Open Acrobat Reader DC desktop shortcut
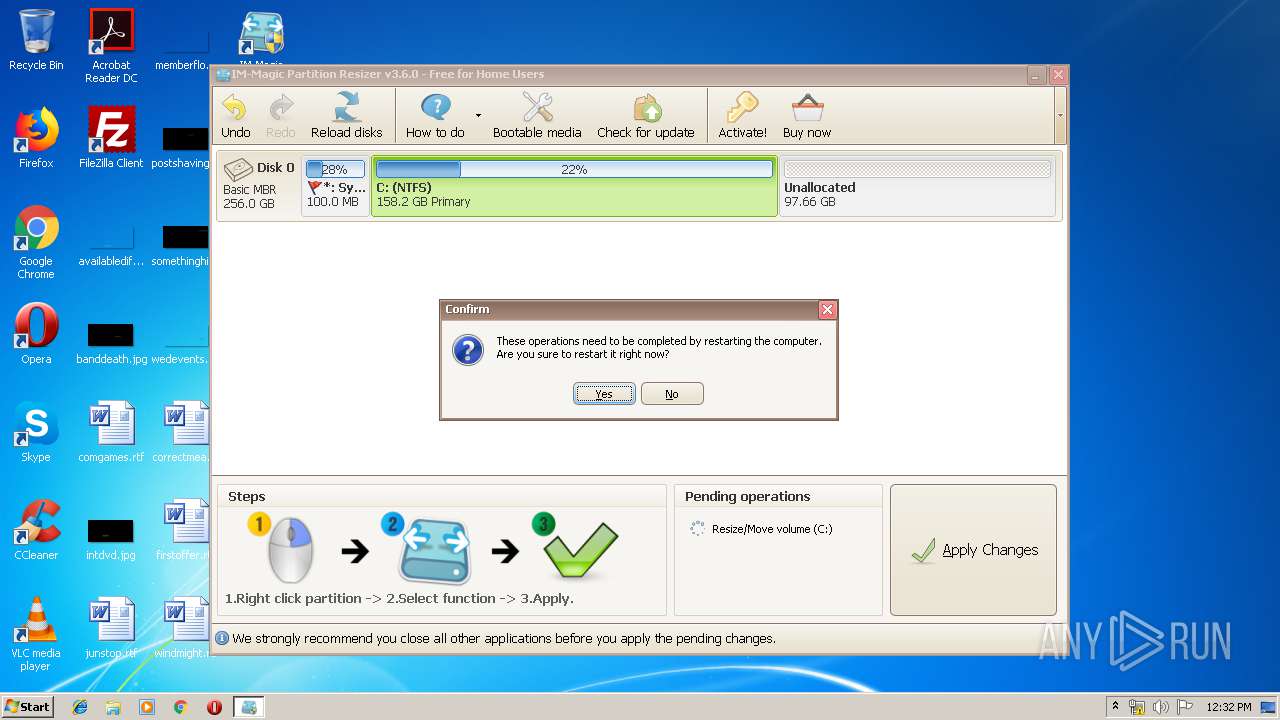Image resolution: width=1280 pixels, height=720 pixels. click(111, 46)
